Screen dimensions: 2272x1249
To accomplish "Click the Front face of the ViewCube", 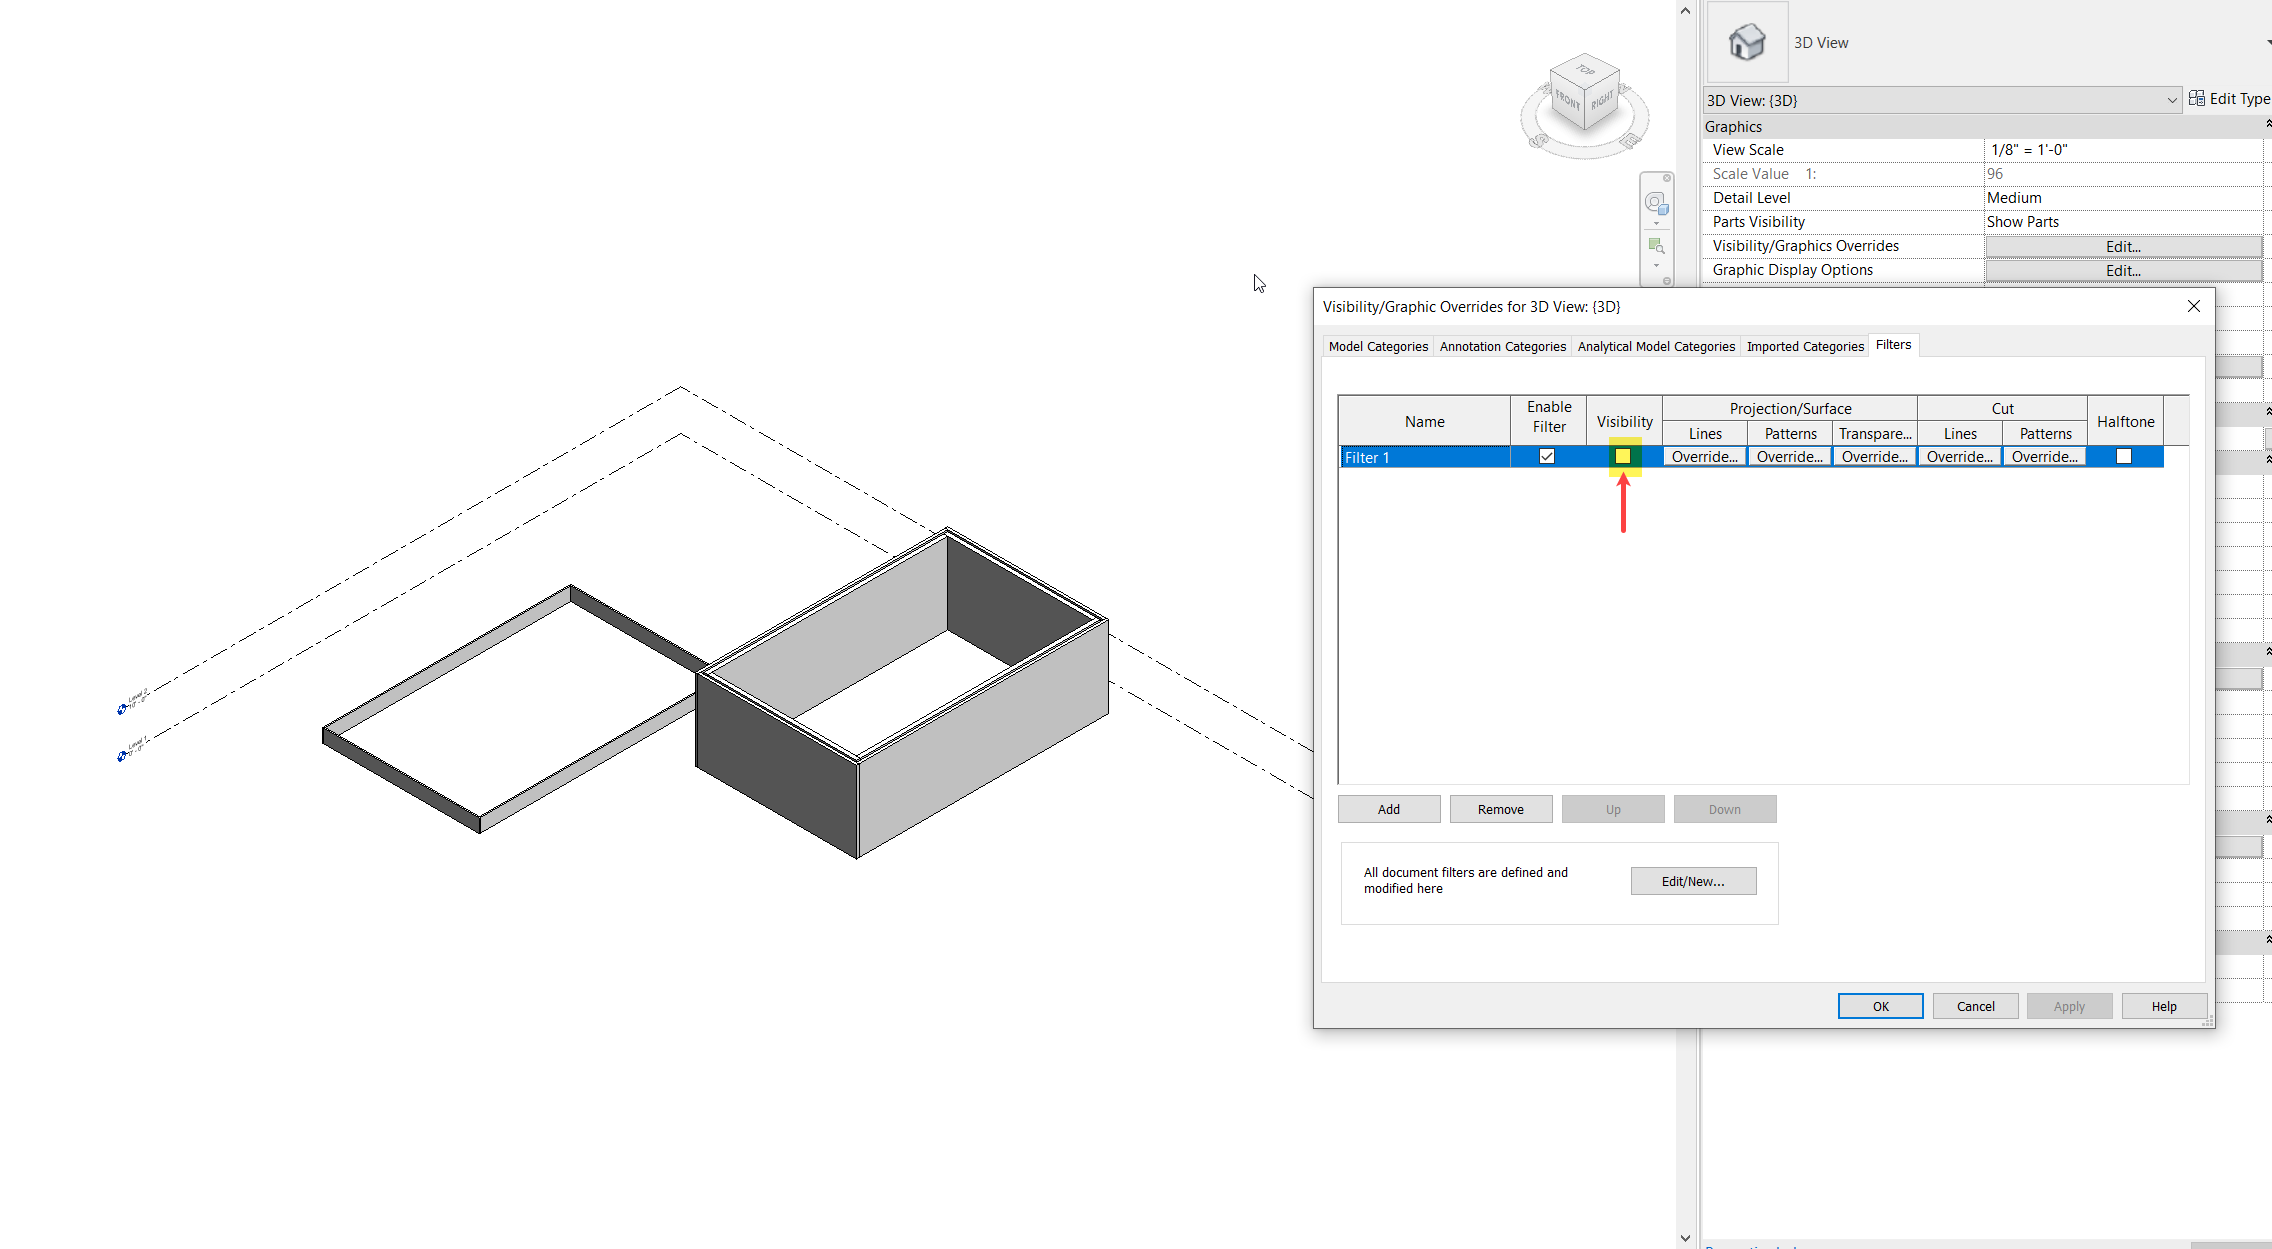I will point(1567,100).
